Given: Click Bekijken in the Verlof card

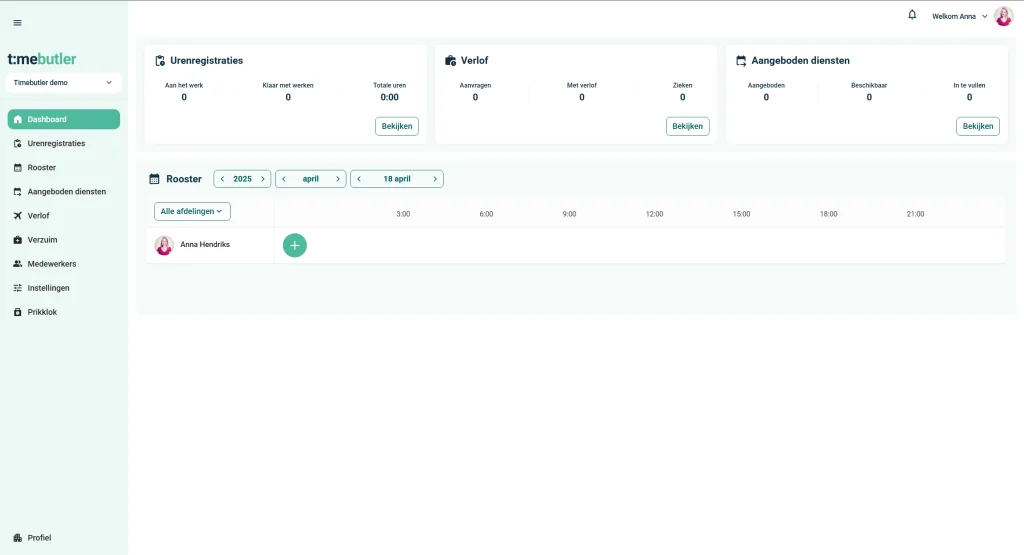Looking at the screenshot, I should 688,126.
